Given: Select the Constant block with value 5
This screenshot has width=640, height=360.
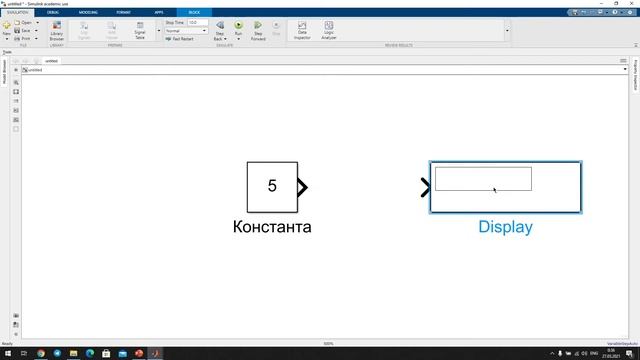Looking at the screenshot, I should tap(272, 187).
